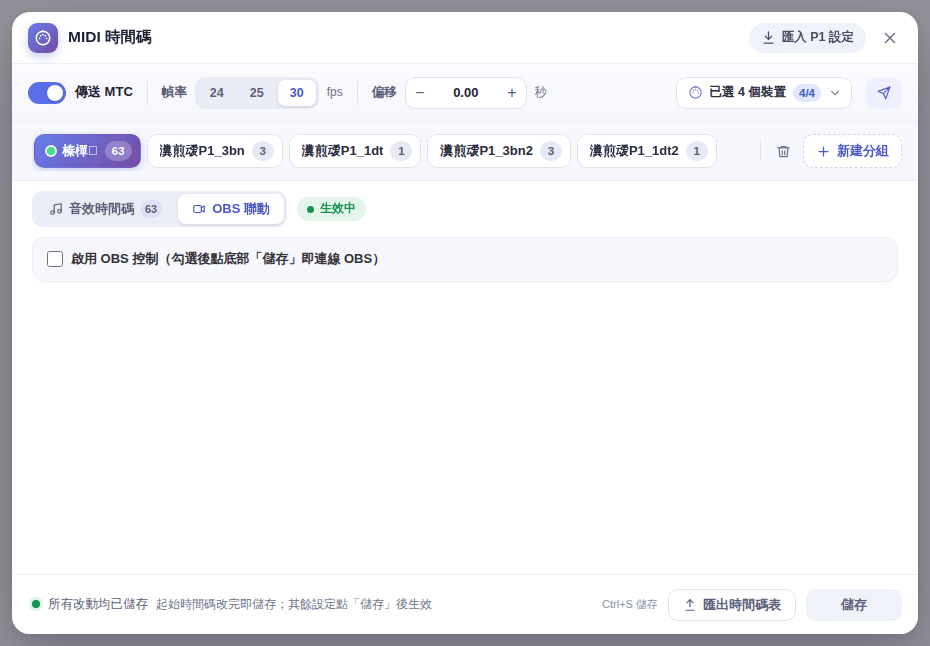Select 30 fps frame rate
Viewport: 930px width, 646px height.
point(297,93)
